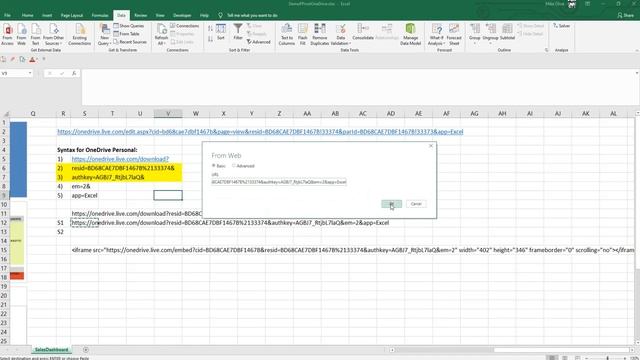The width and height of the screenshot is (640, 360).
Task: Click the Sort A to Z icon
Action: [x=210, y=28]
